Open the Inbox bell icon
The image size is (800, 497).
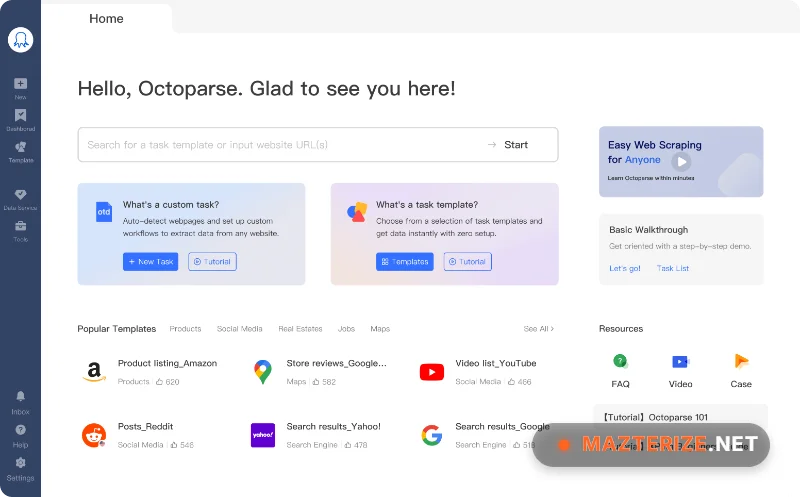(20, 396)
